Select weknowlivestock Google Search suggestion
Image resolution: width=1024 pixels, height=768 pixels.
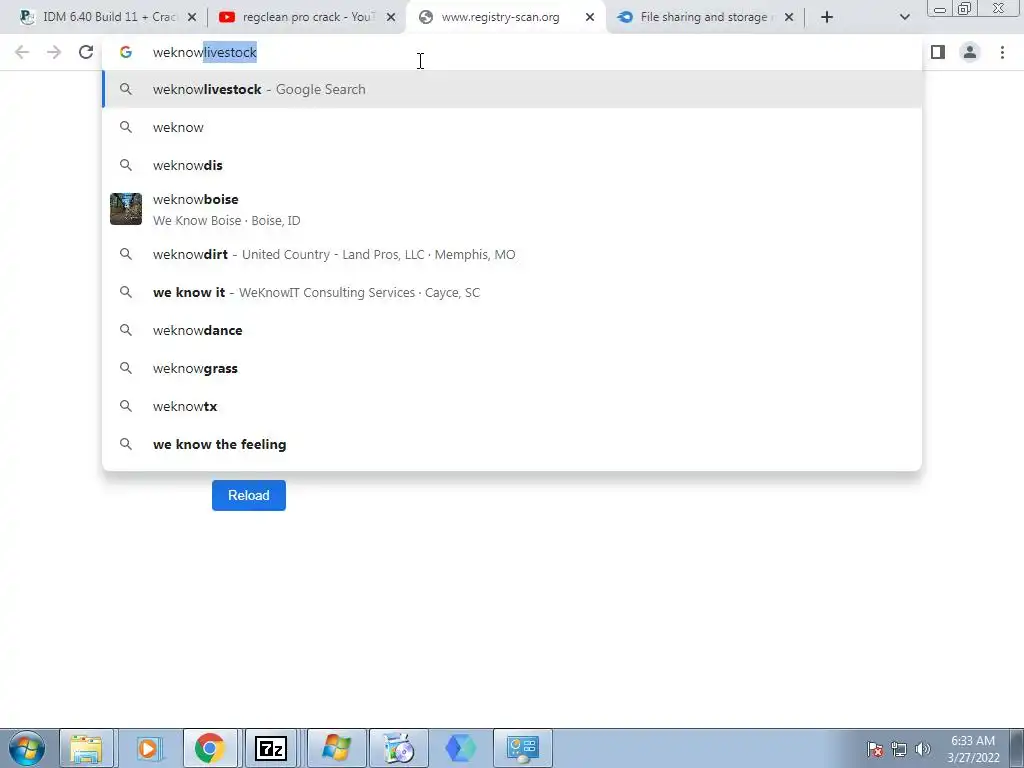pyautogui.click(x=512, y=89)
